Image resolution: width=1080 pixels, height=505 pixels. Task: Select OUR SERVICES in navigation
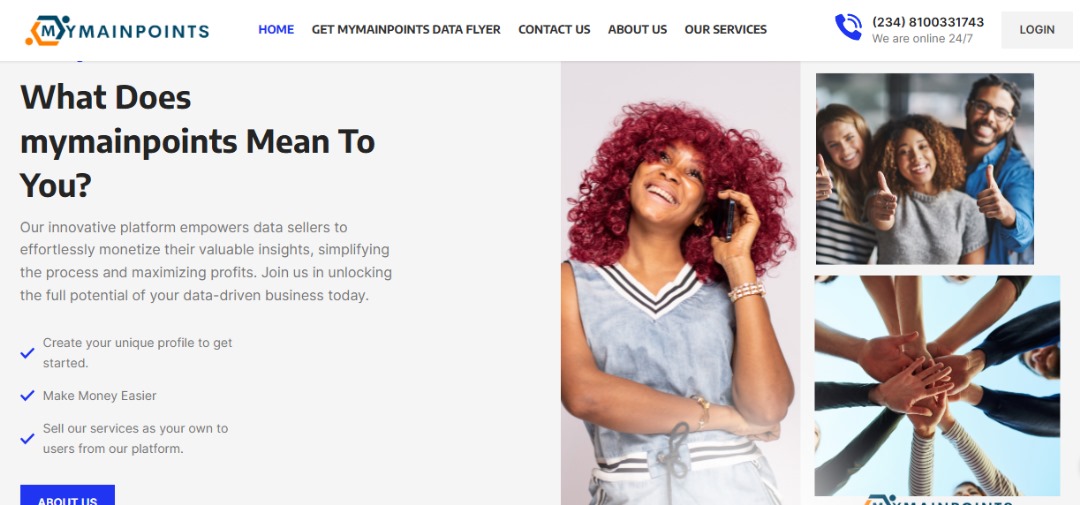[725, 30]
